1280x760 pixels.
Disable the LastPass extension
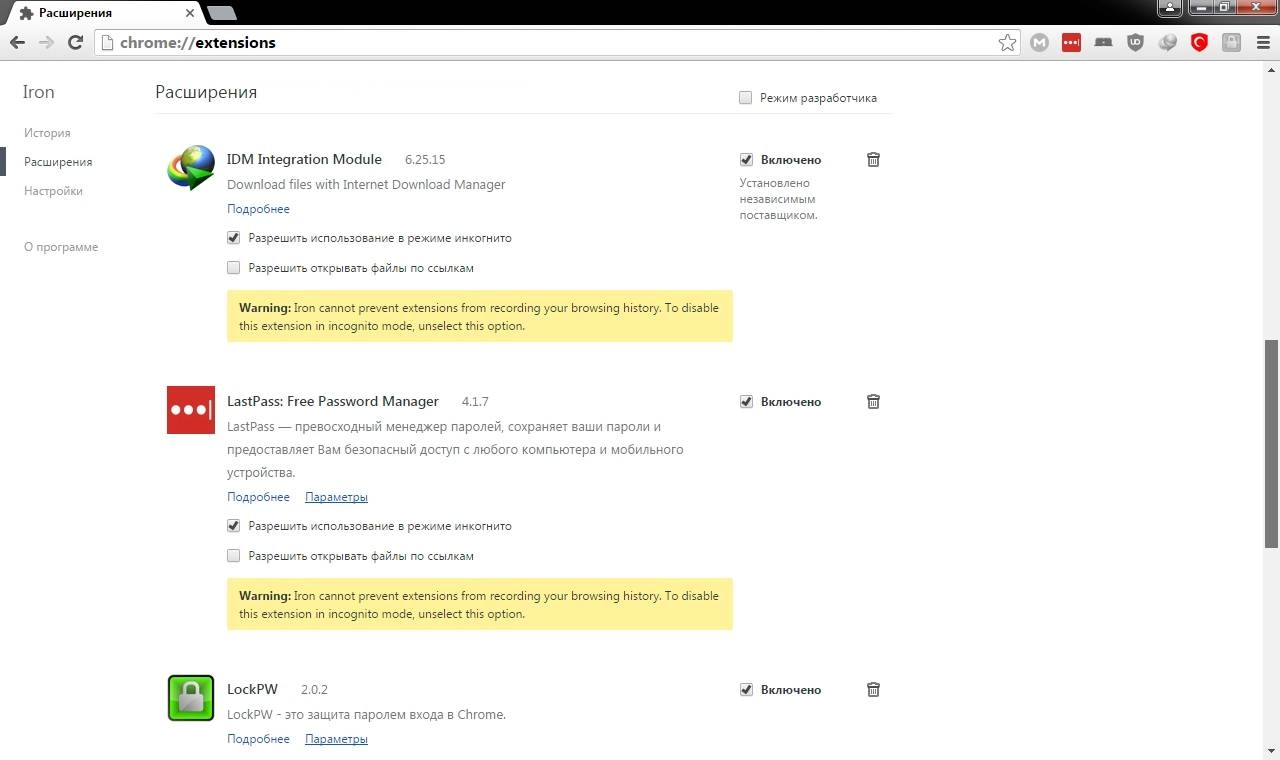click(746, 402)
